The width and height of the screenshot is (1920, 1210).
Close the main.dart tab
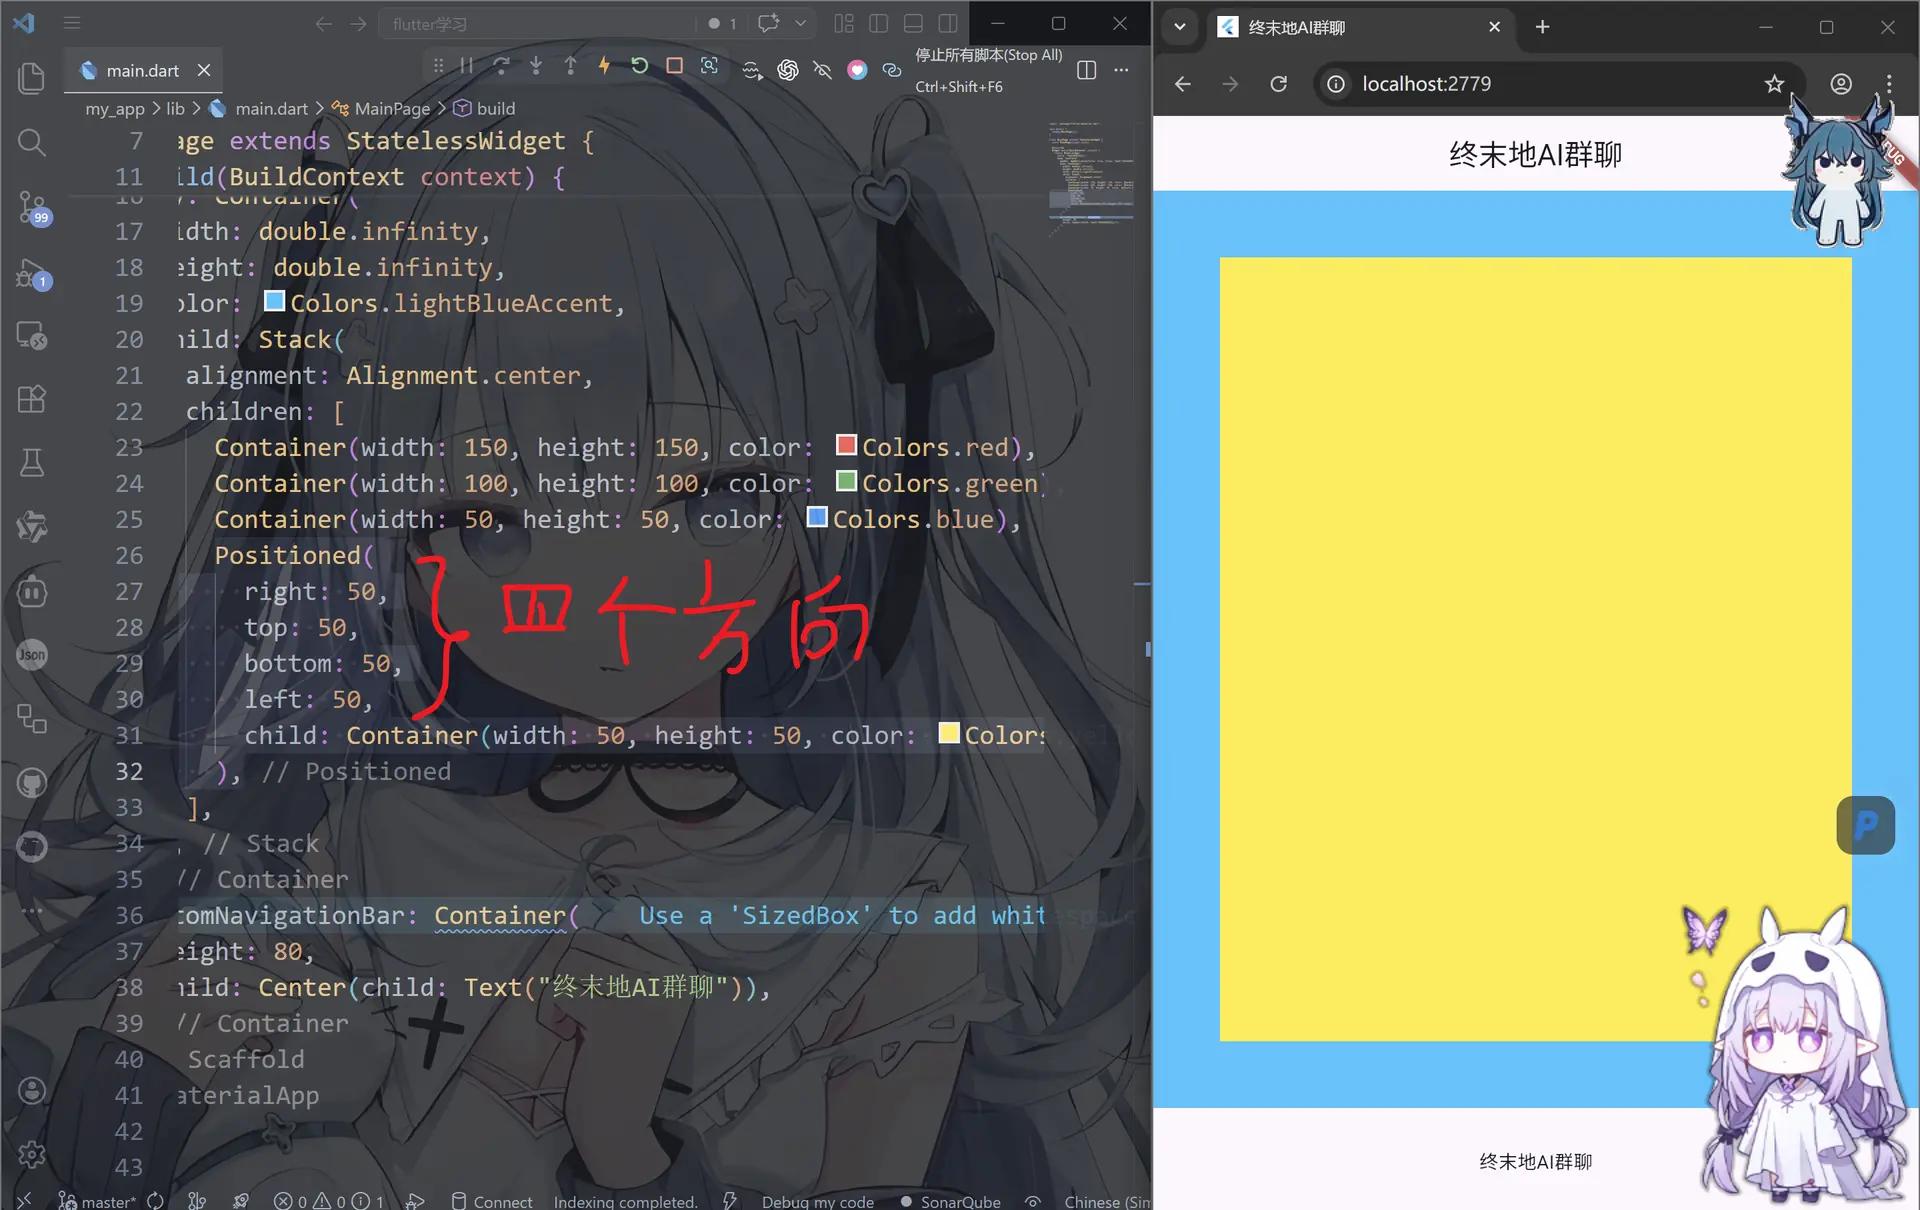tap(204, 70)
